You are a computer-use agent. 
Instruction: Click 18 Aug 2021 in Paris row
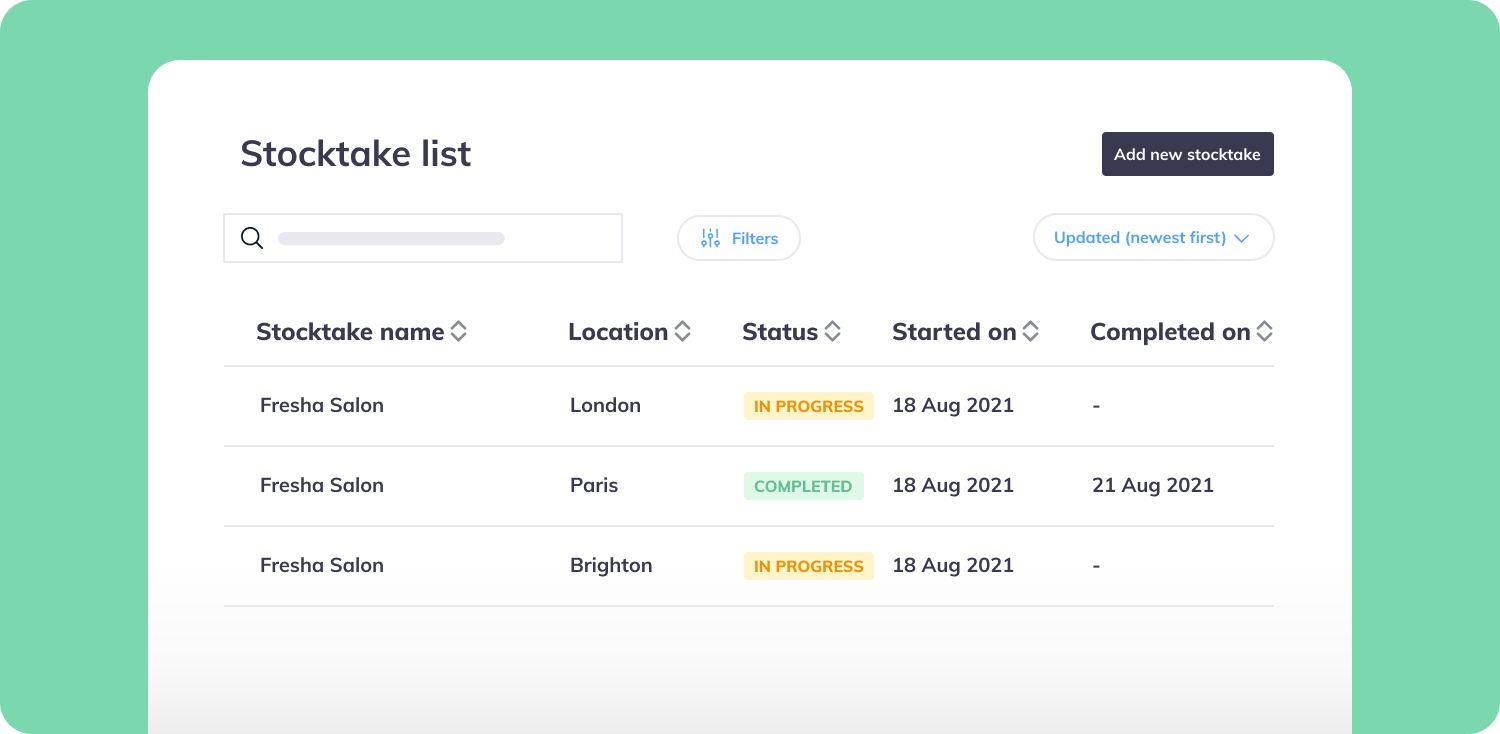click(x=953, y=485)
